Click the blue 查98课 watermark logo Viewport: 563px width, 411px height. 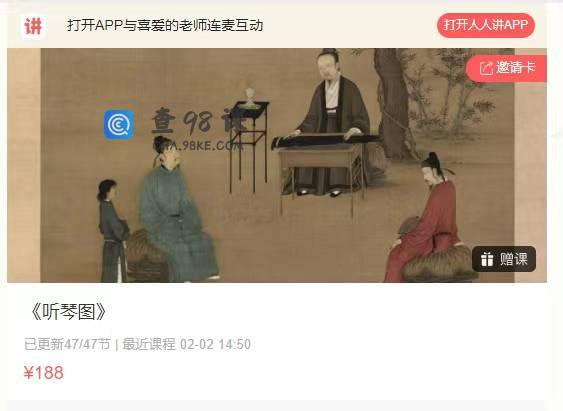[x=119, y=125]
